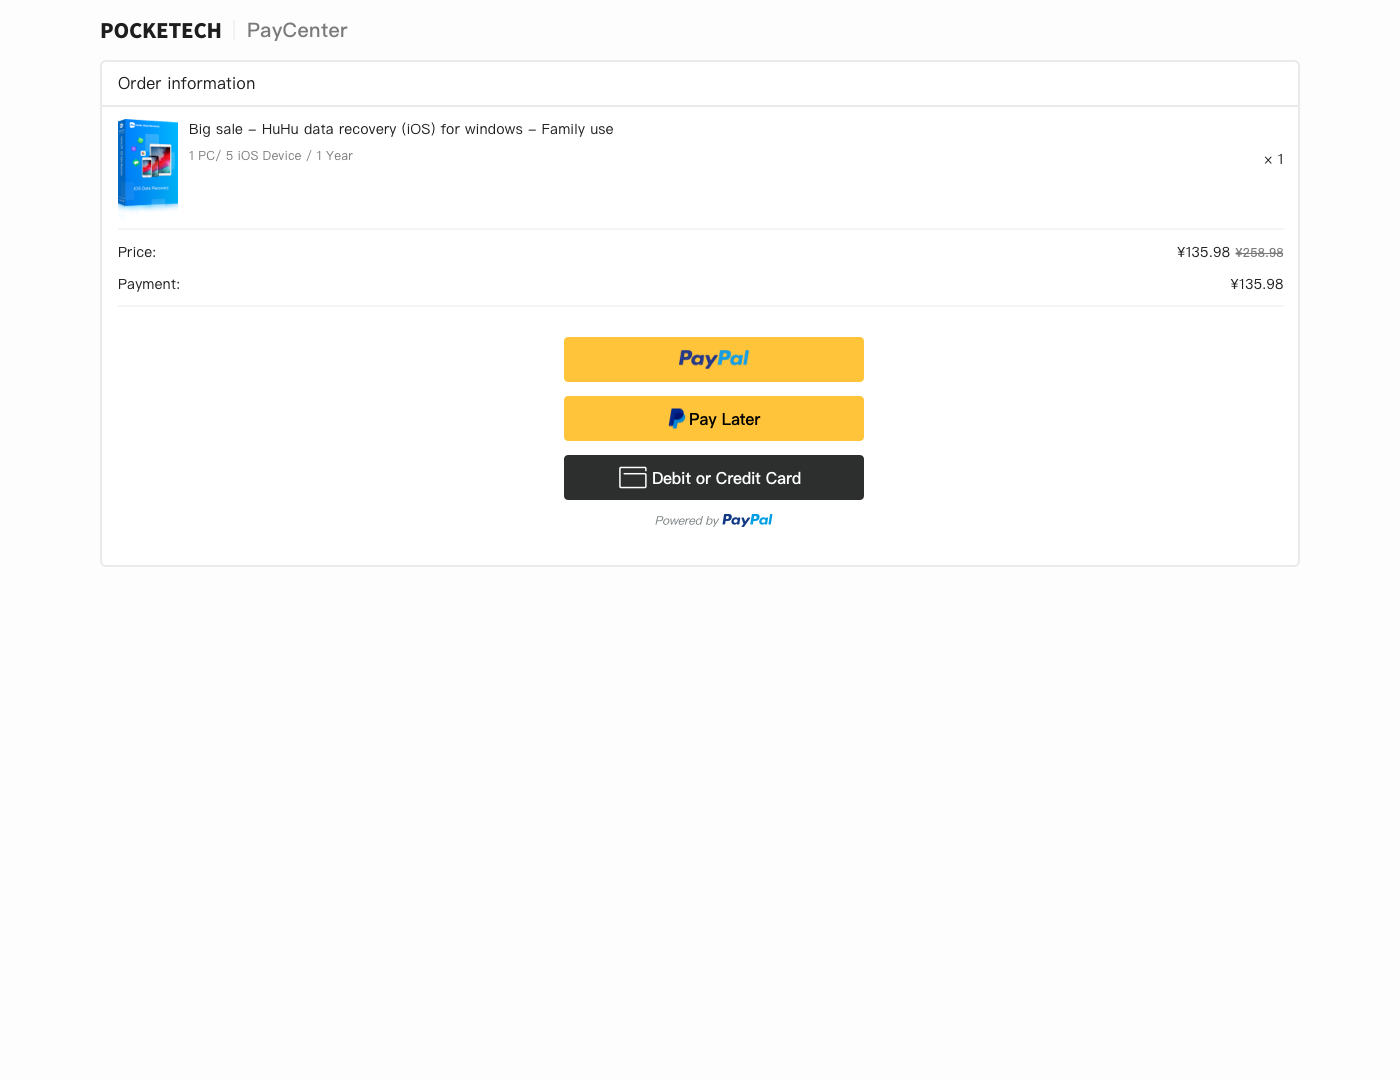Click the HuHu data recovery product title
This screenshot has width=1400, height=1080.
click(400, 130)
